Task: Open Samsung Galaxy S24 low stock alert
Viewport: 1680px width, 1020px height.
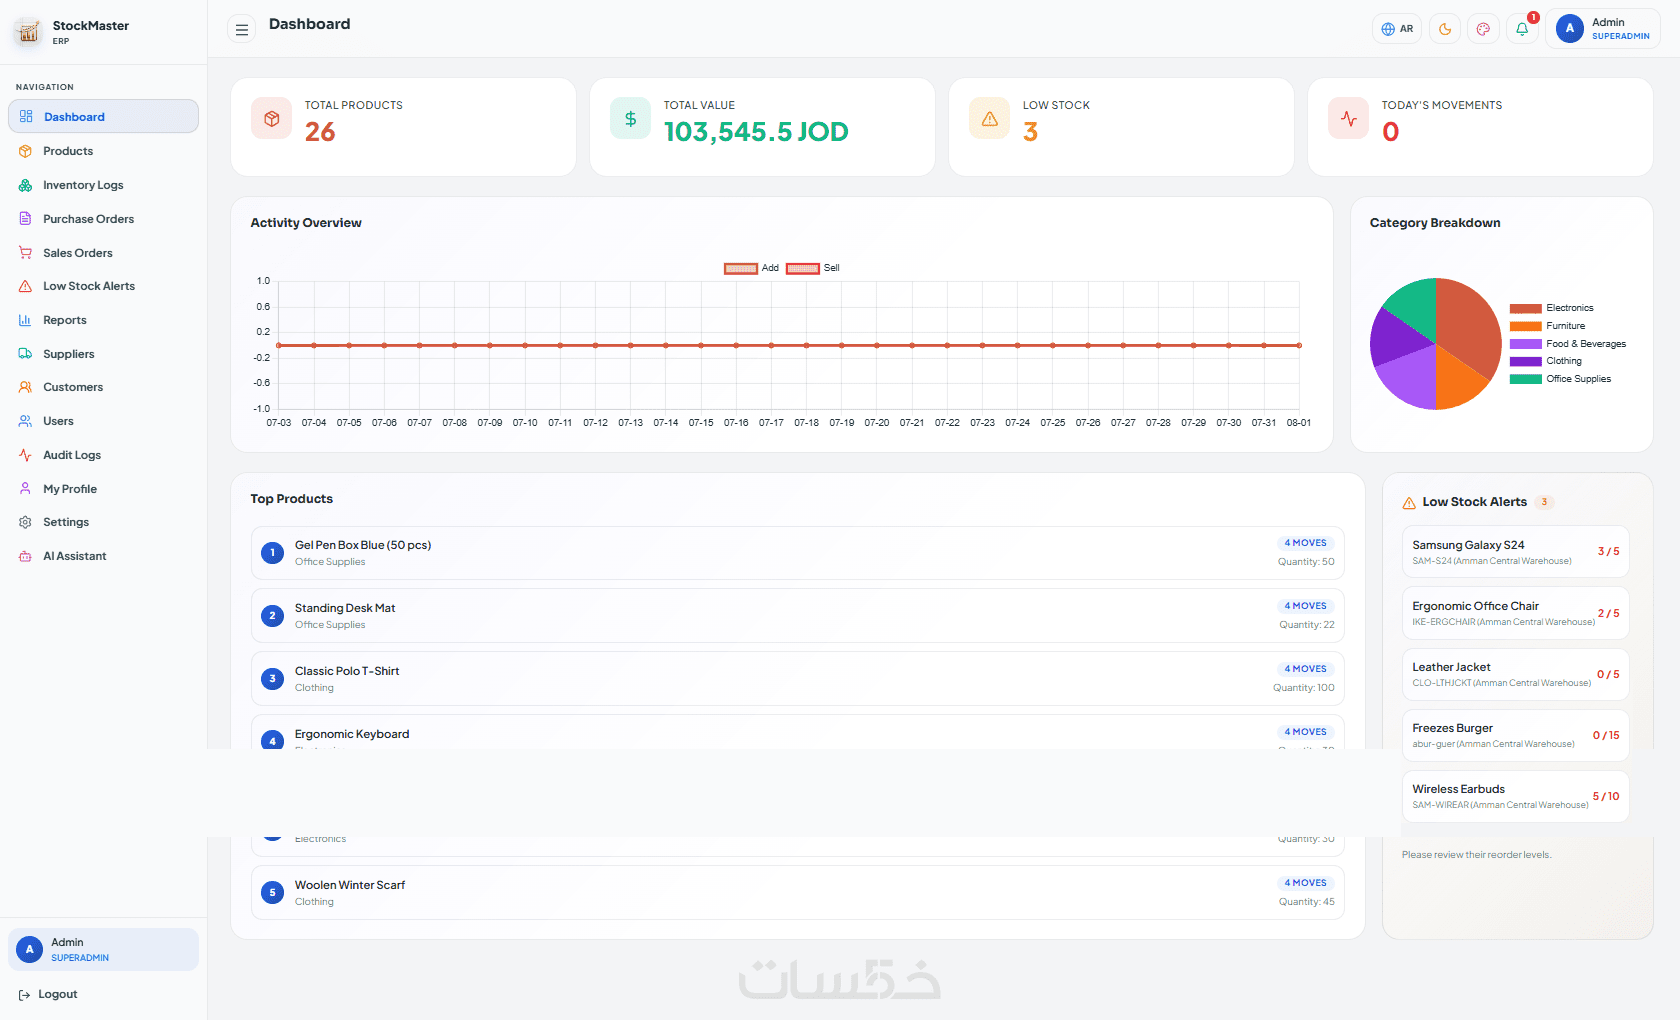Action: tap(1515, 552)
